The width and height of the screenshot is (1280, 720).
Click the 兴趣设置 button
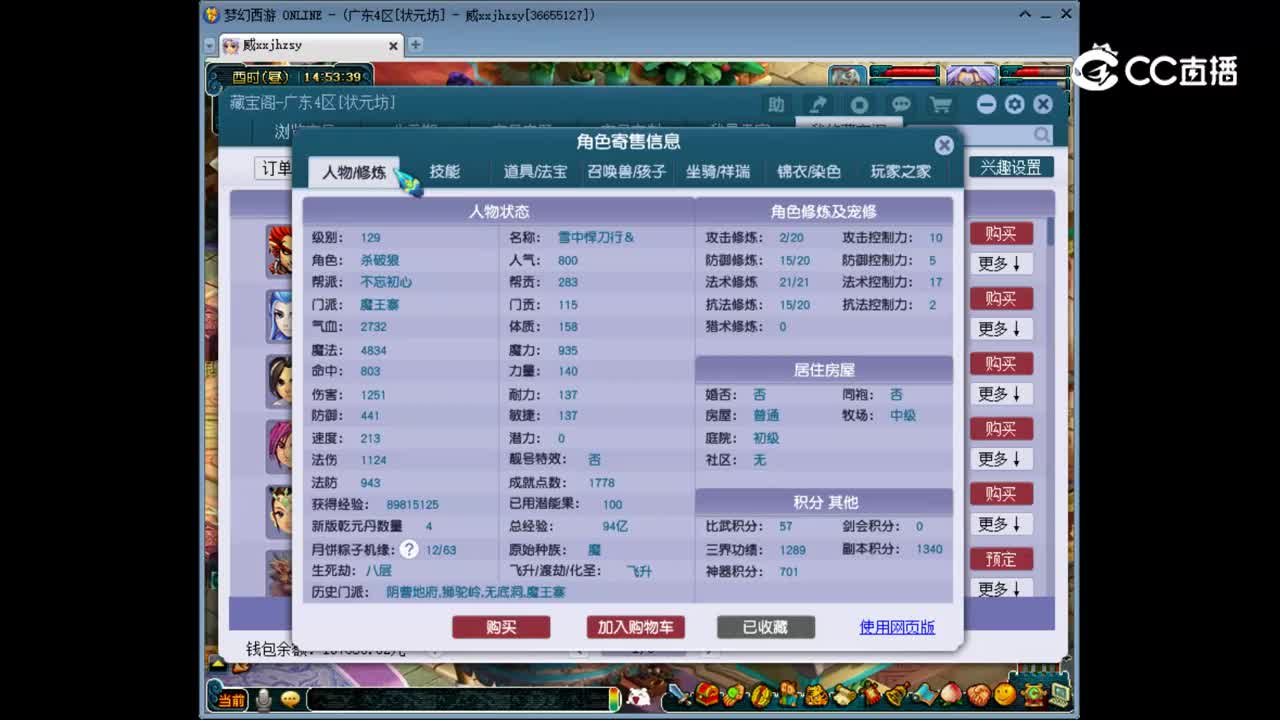[x=1011, y=167]
